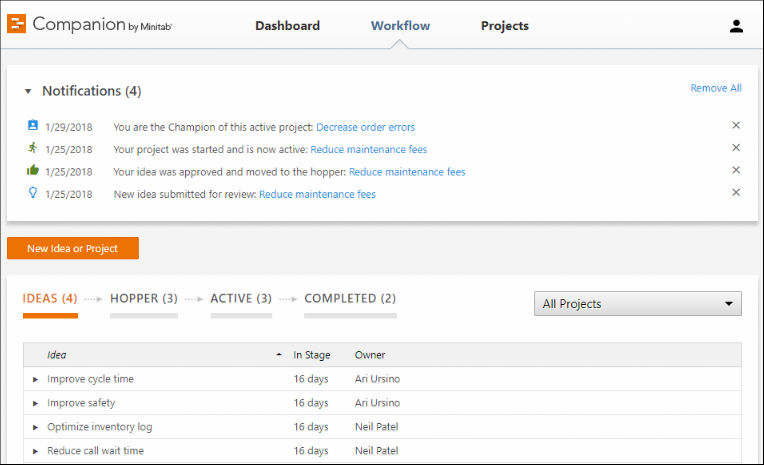Open the All Projects dropdown
The width and height of the screenshot is (764, 465).
point(638,304)
